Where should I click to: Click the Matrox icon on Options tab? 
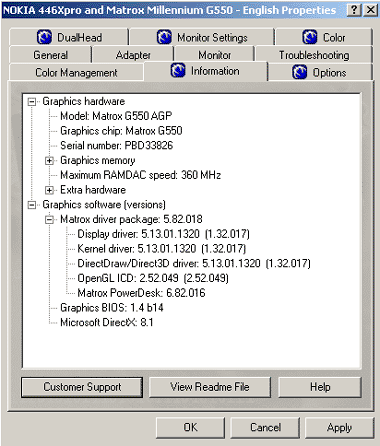coord(300,72)
